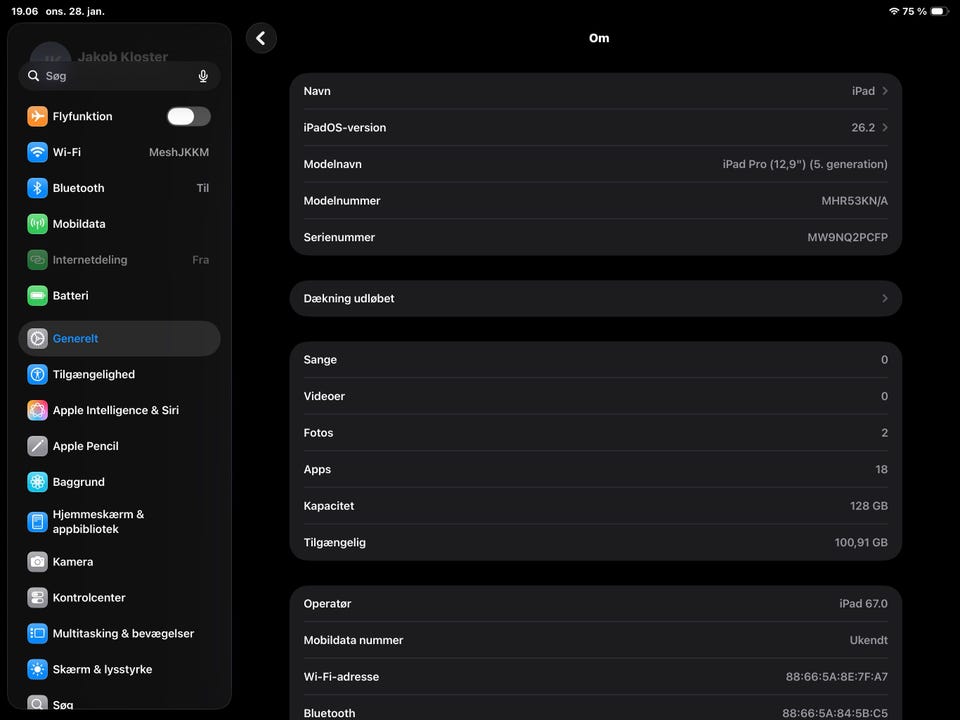Tap the magnifying glass in search field
This screenshot has width=960, height=720.
pyautogui.click(x=34, y=76)
